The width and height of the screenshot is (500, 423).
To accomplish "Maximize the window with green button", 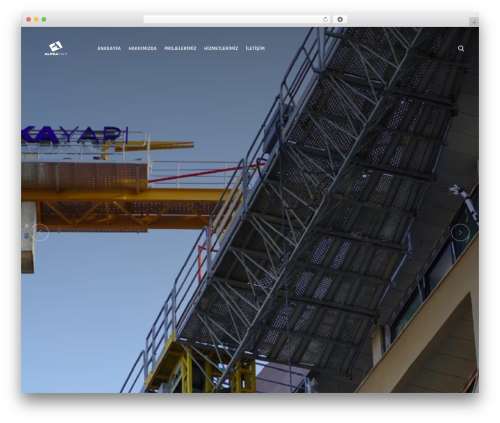I will (44, 19).
